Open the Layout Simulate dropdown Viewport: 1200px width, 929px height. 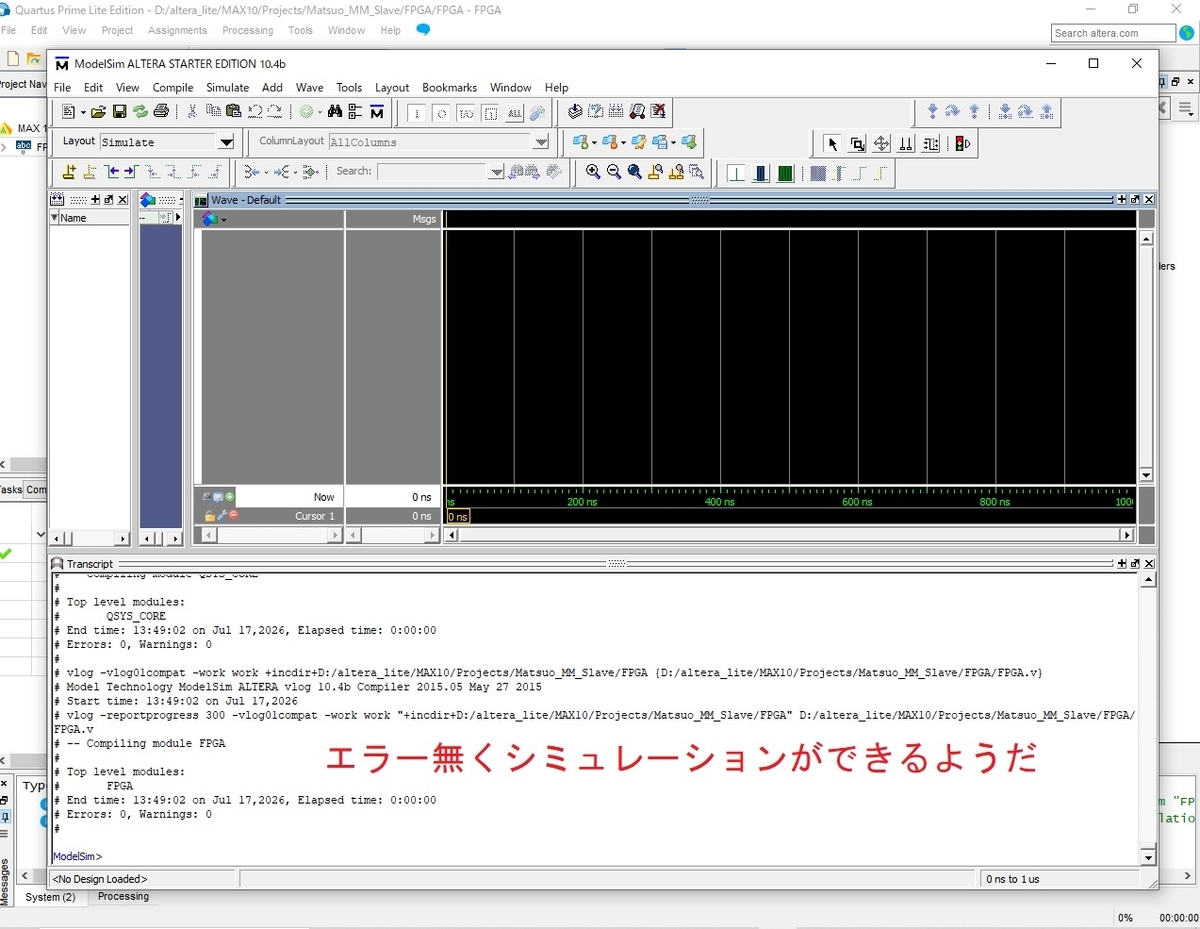[226, 142]
